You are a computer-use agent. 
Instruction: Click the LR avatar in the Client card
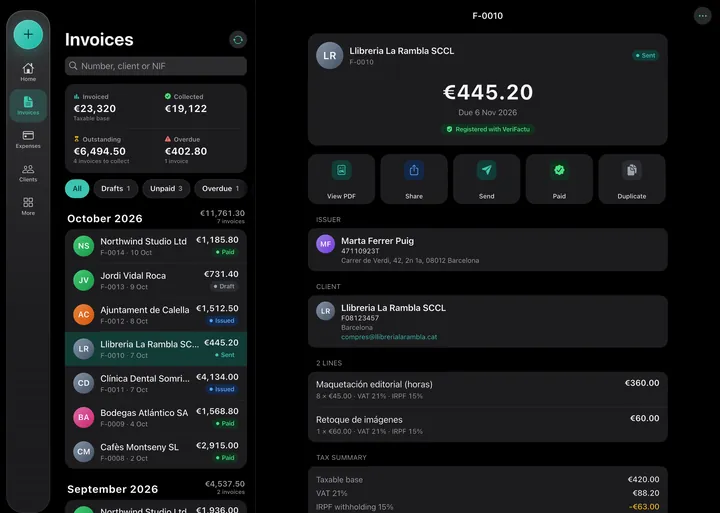(325, 311)
